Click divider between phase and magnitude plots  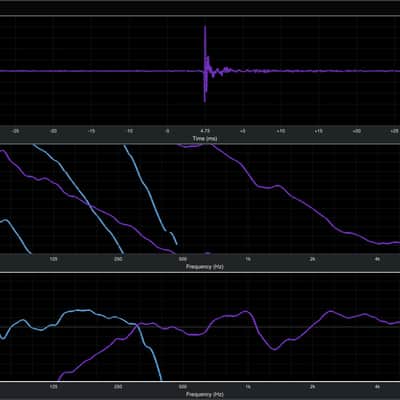pos(200,272)
